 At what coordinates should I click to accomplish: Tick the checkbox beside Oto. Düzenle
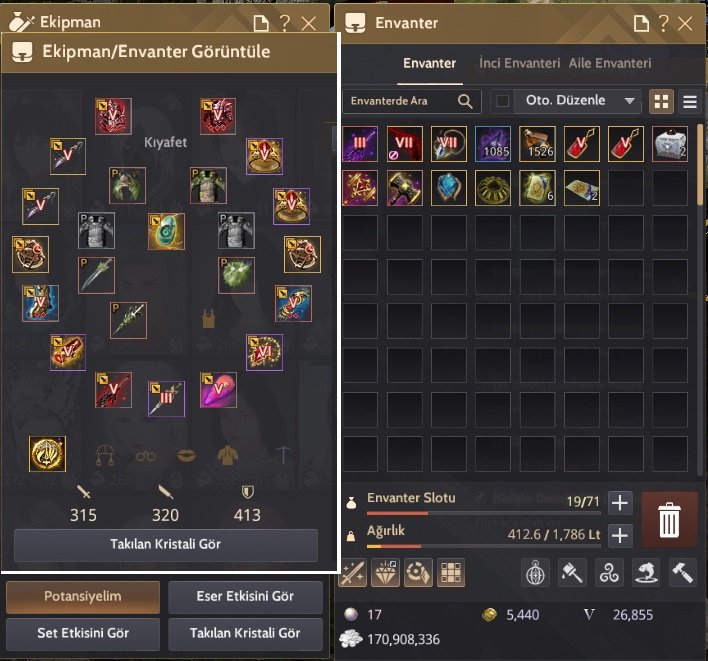pos(502,101)
